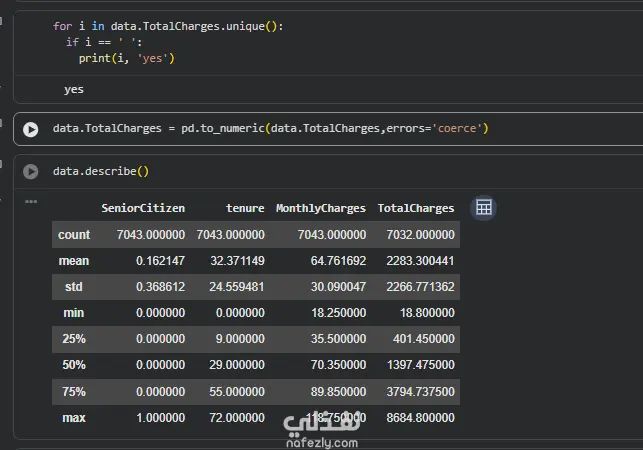Click the tenure column header
The image size is (643, 450).
[245, 208]
